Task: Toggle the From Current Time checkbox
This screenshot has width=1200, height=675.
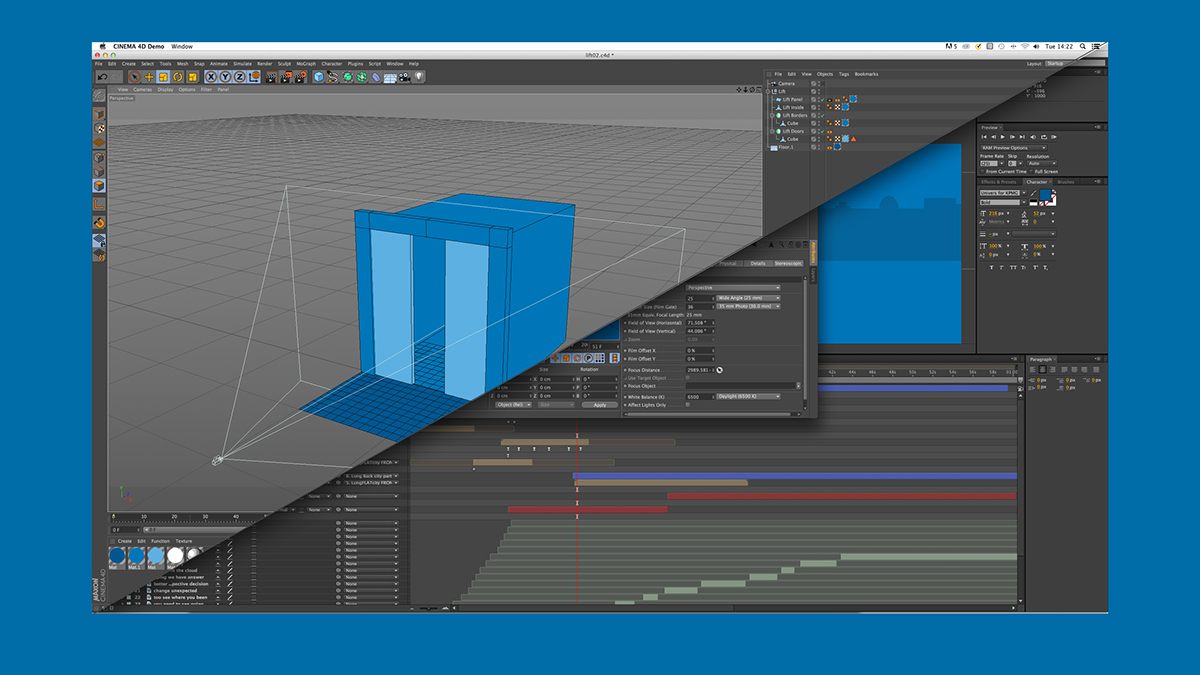Action: 983,171
